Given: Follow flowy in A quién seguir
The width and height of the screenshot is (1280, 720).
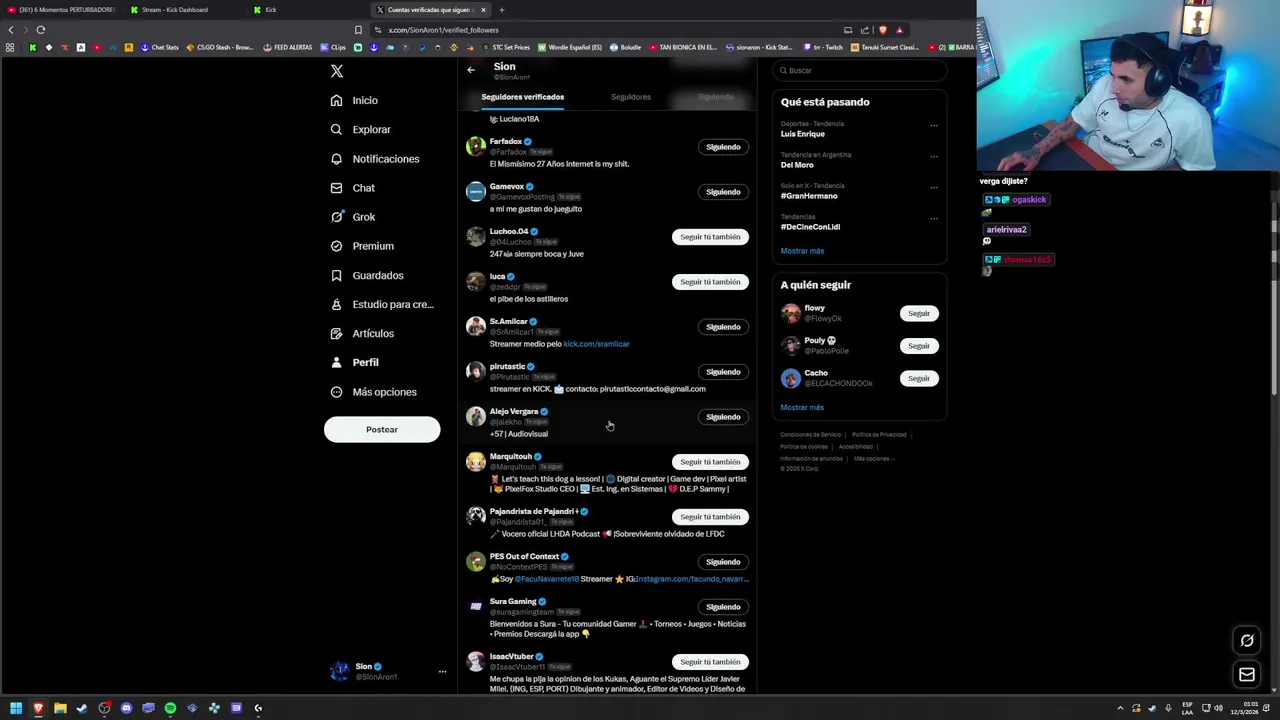Looking at the screenshot, I should pyautogui.click(x=919, y=314).
